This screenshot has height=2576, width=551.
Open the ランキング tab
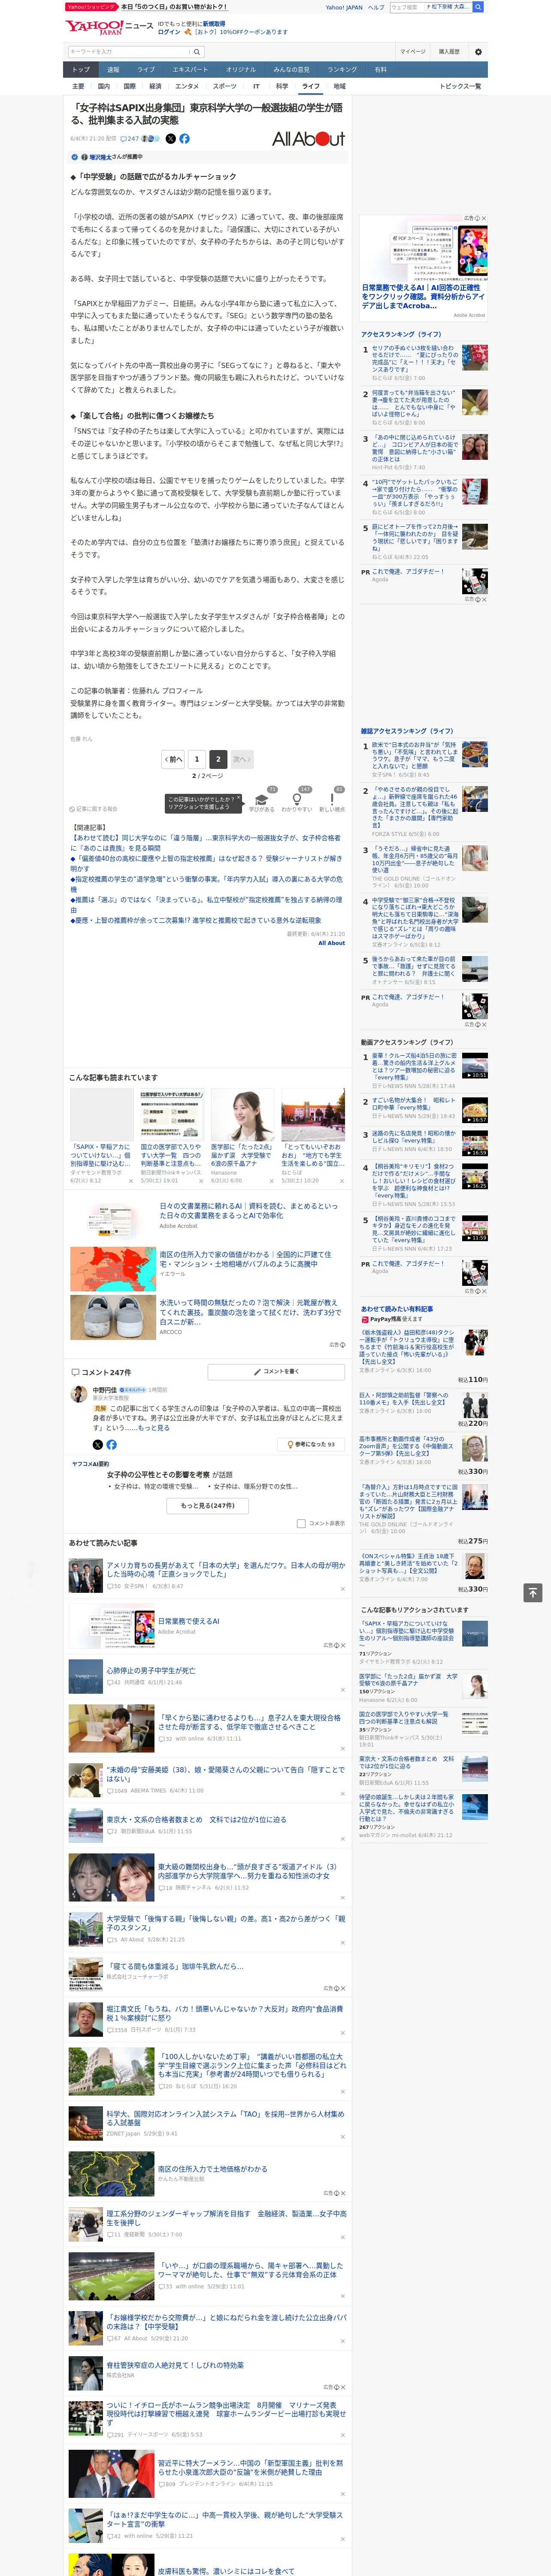(x=342, y=70)
